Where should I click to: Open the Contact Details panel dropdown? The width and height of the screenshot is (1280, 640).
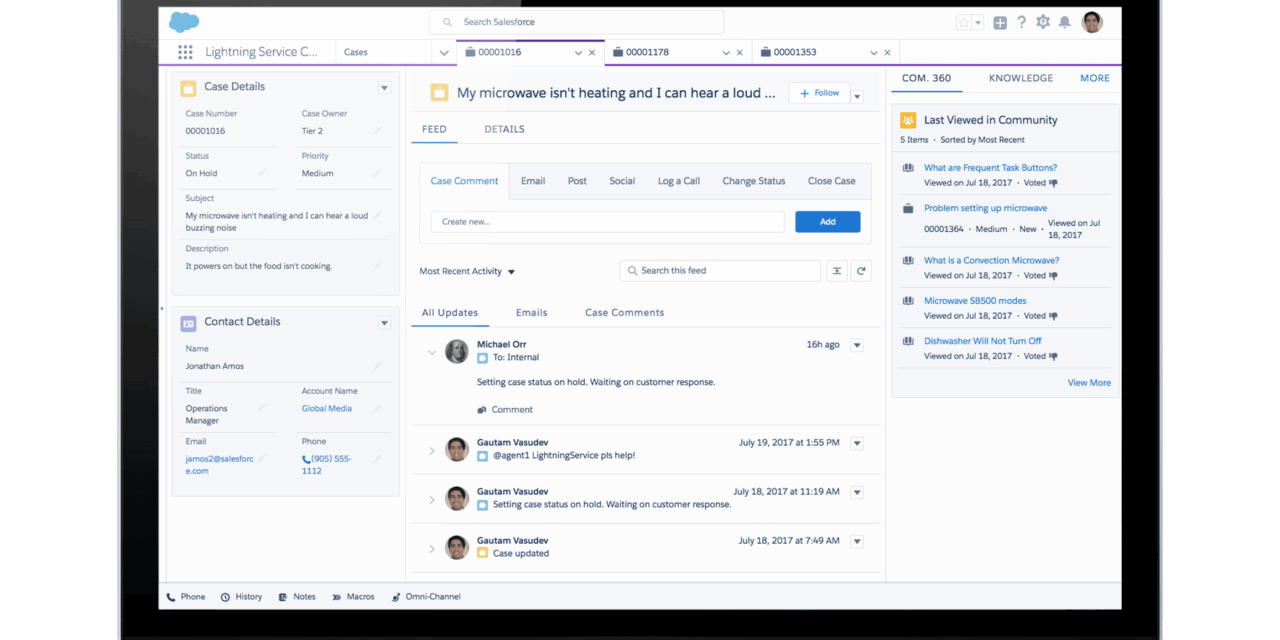tap(384, 323)
